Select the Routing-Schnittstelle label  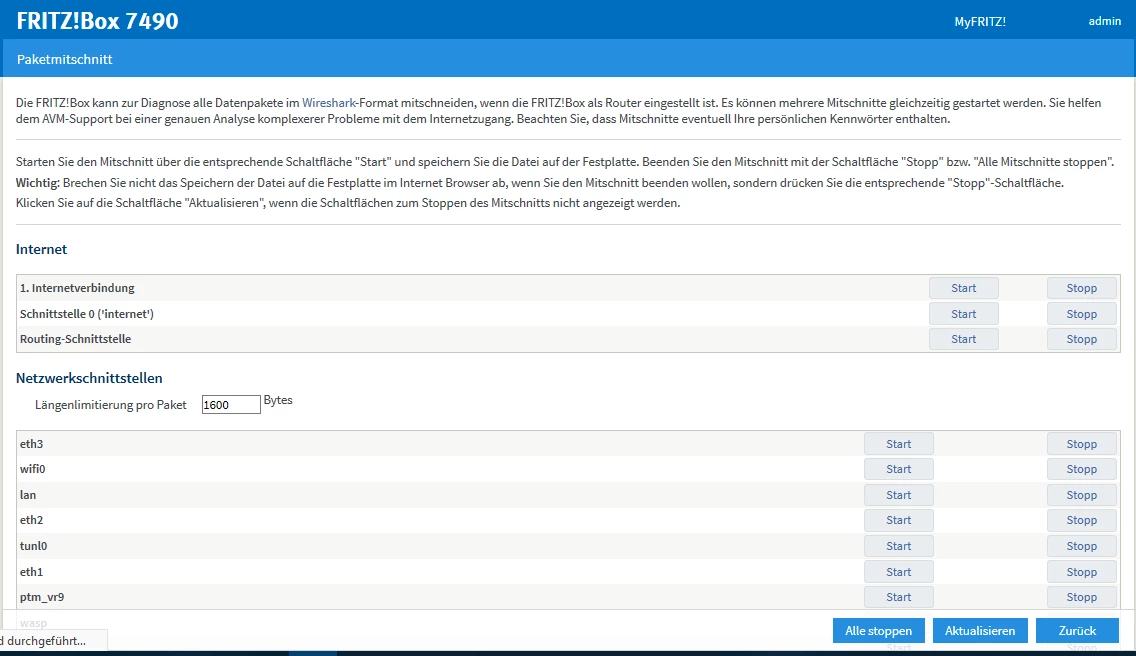tap(75, 339)
